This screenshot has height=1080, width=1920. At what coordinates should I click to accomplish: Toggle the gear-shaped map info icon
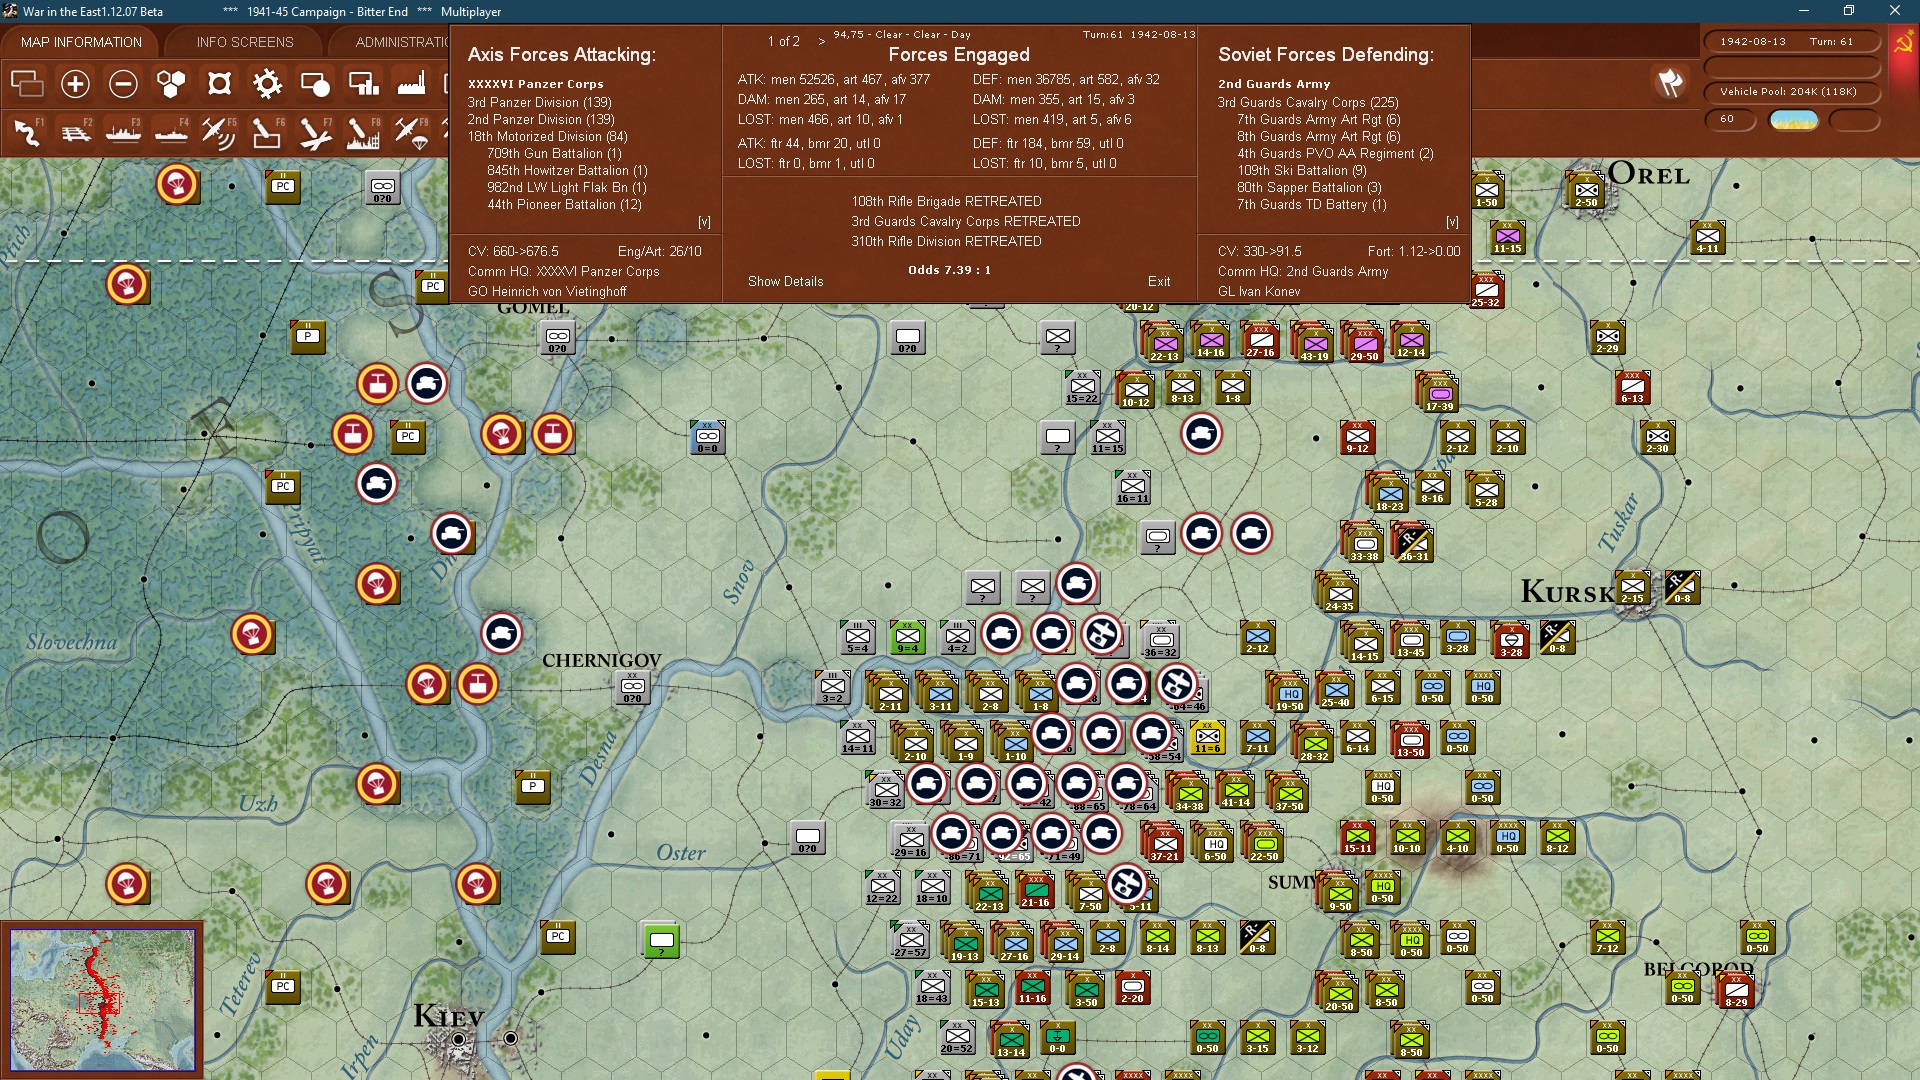pyautogui.click(x=267, y=84)
